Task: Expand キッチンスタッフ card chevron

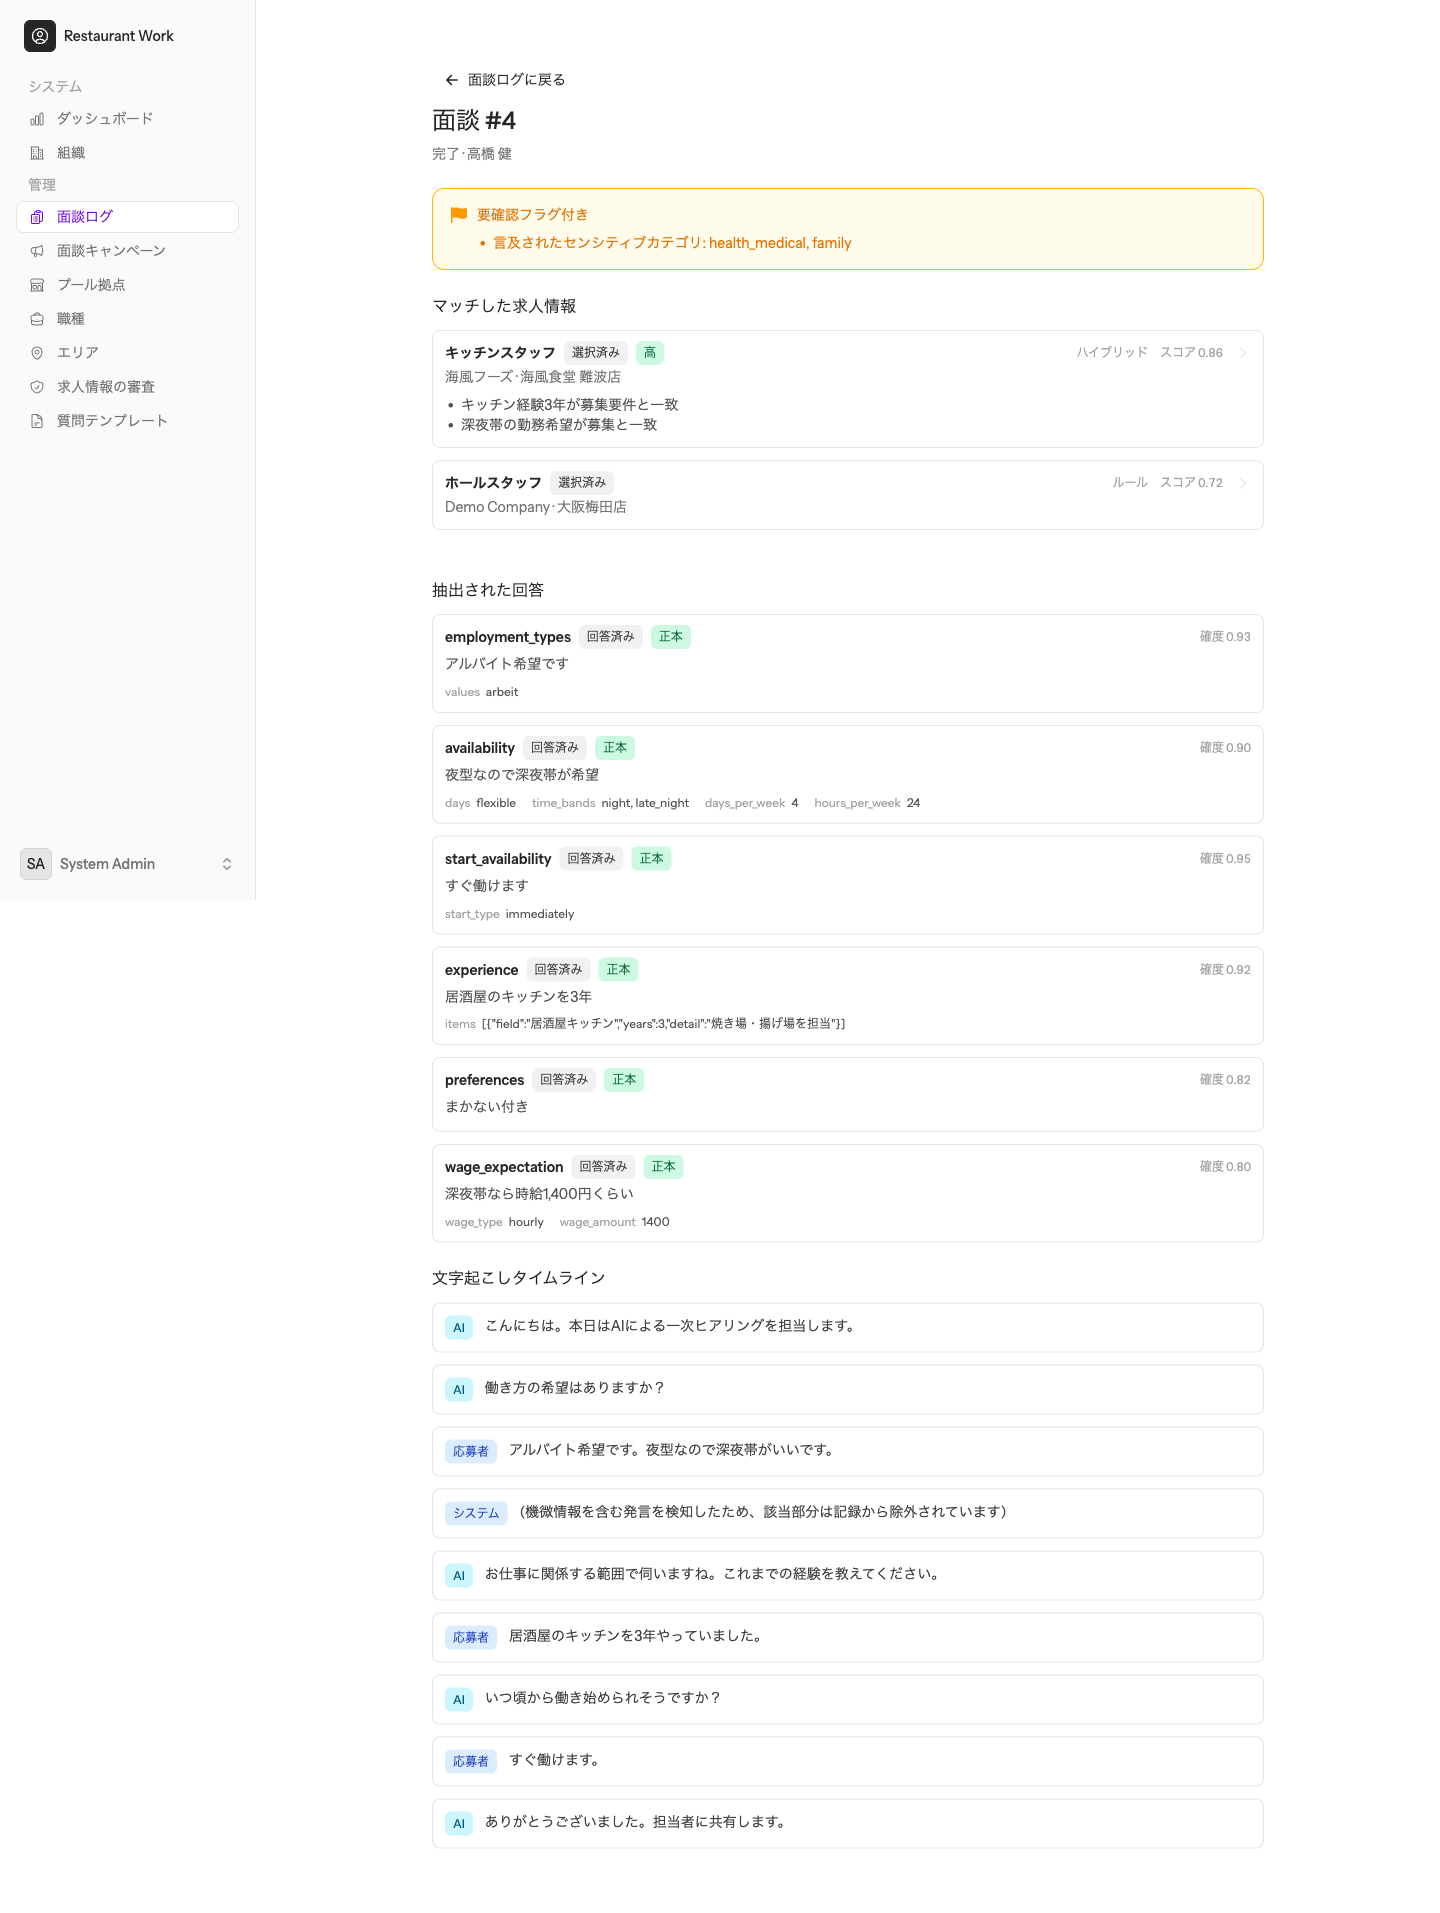Action: 1243,353
